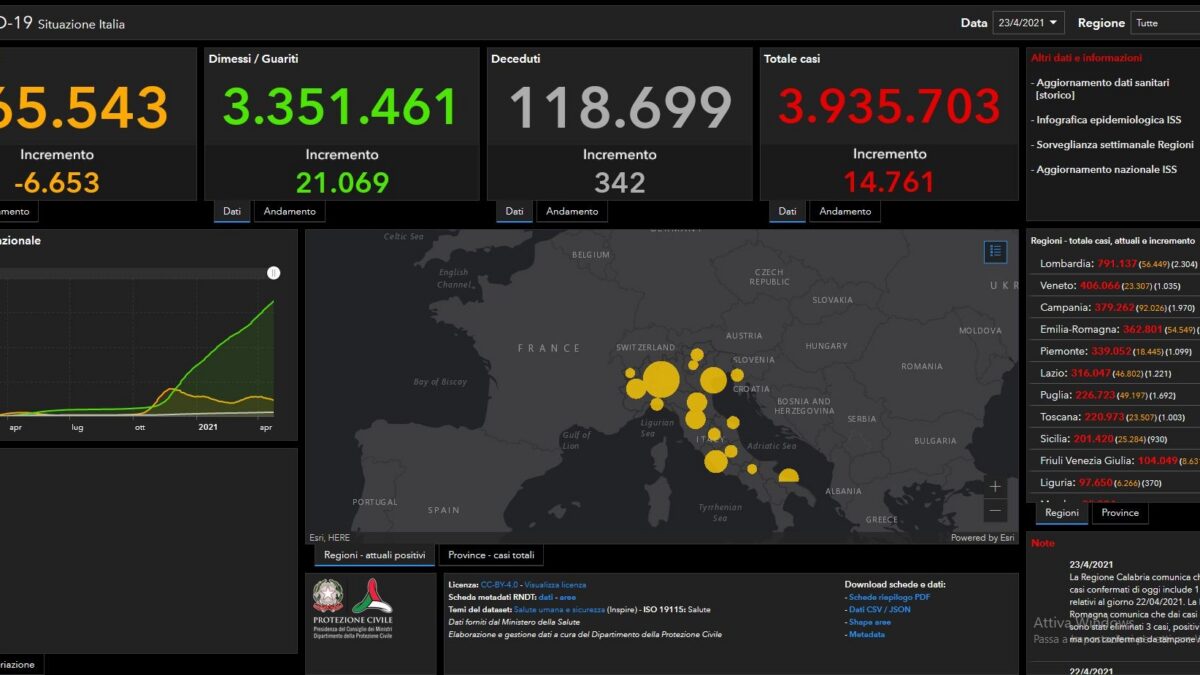Select Dati tab under Totale casi

[787, 211]
